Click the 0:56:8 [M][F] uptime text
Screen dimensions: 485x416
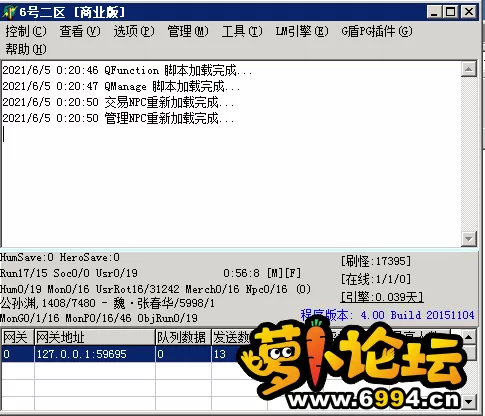tap(262, 273)
